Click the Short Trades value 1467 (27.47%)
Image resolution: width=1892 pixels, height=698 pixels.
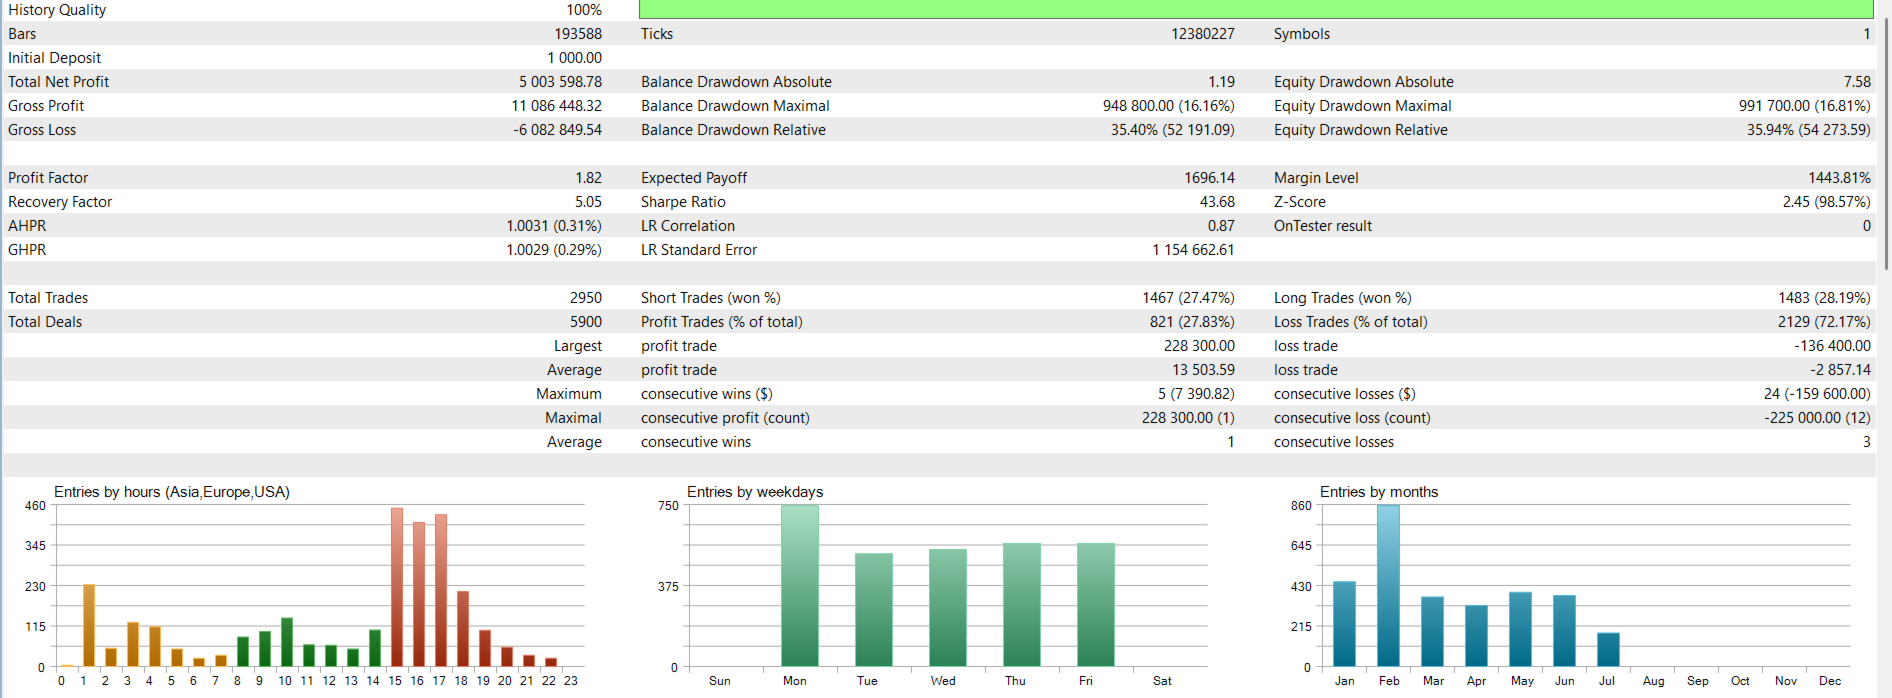pos(1188,298)
